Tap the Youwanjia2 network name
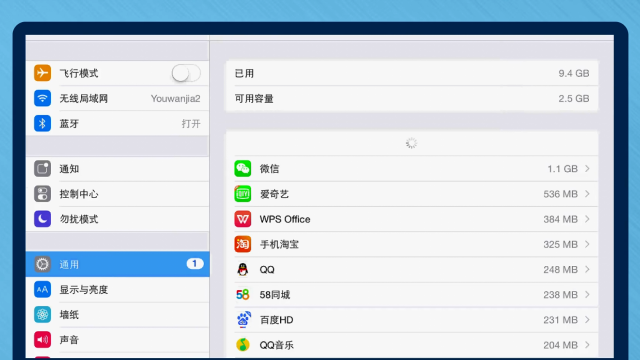 coord(176,99)
